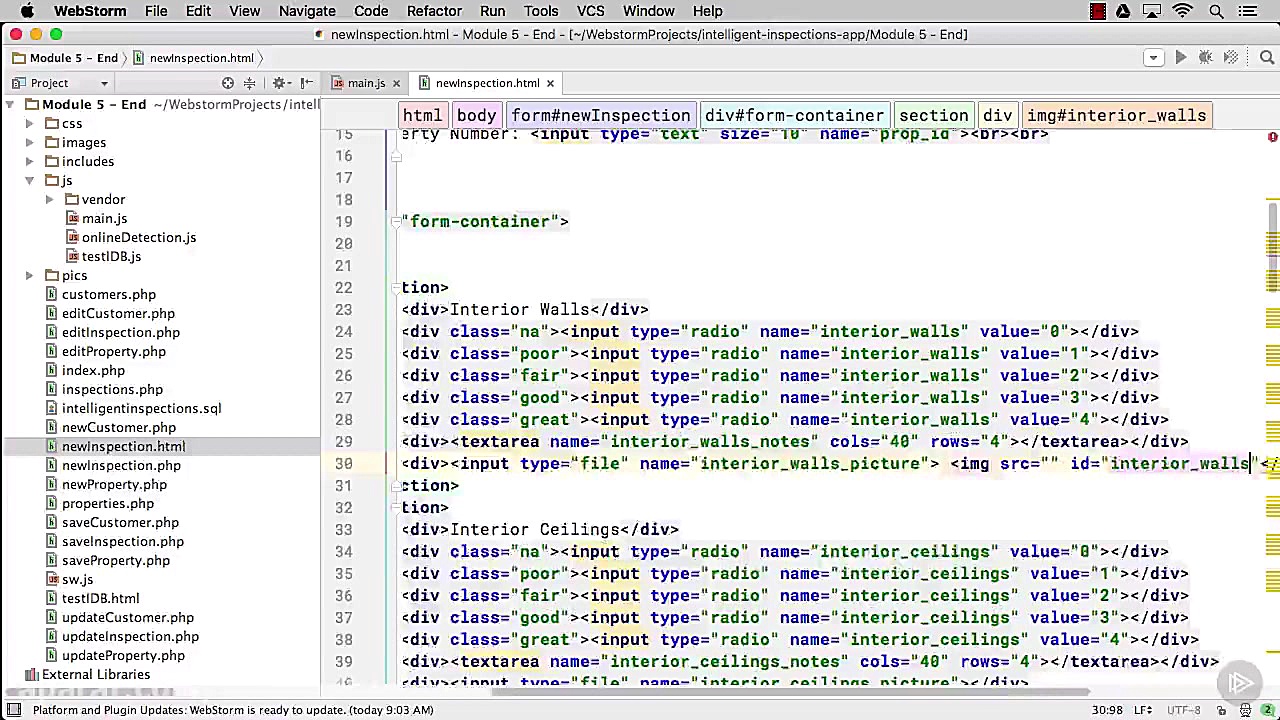Collapse all in Project panel
The image size is (1280, 720).
(x=250, y=83)
